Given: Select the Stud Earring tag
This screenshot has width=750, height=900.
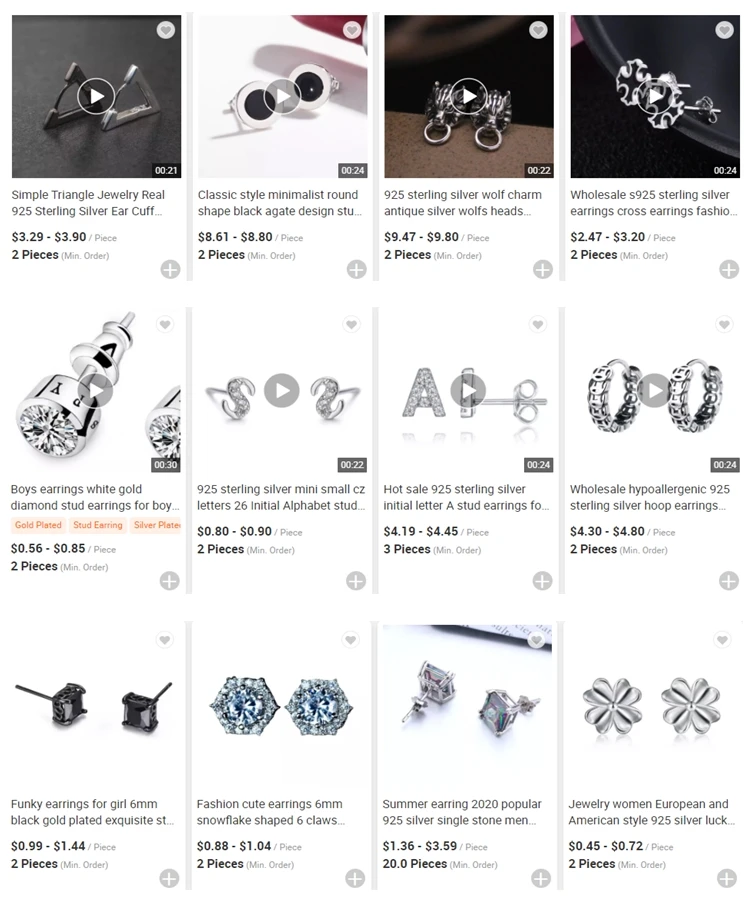Looking at the screenshot, I should [98, 525].
